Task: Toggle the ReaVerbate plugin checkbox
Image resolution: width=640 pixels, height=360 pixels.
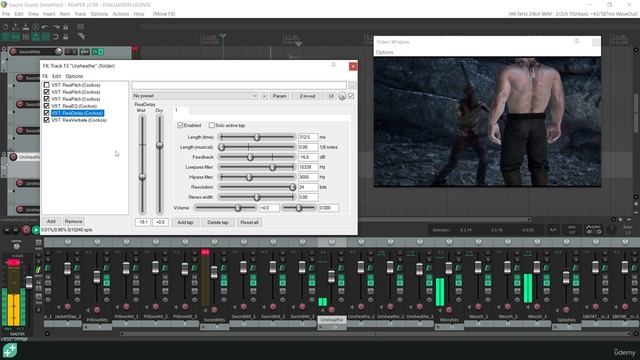Action: click(x=47, y=120)
